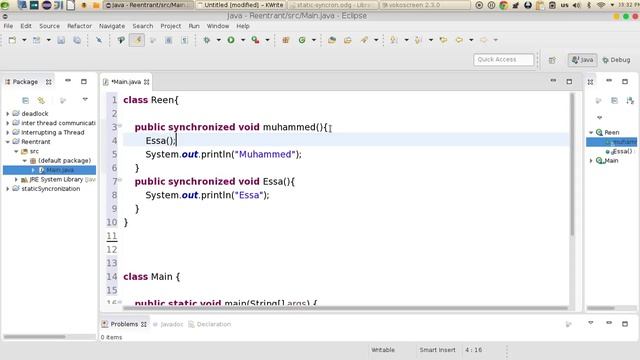Open dropdown arrow beside New file icon
The height and width of the screenshot is (360, 640).
[x=24, y=40]
